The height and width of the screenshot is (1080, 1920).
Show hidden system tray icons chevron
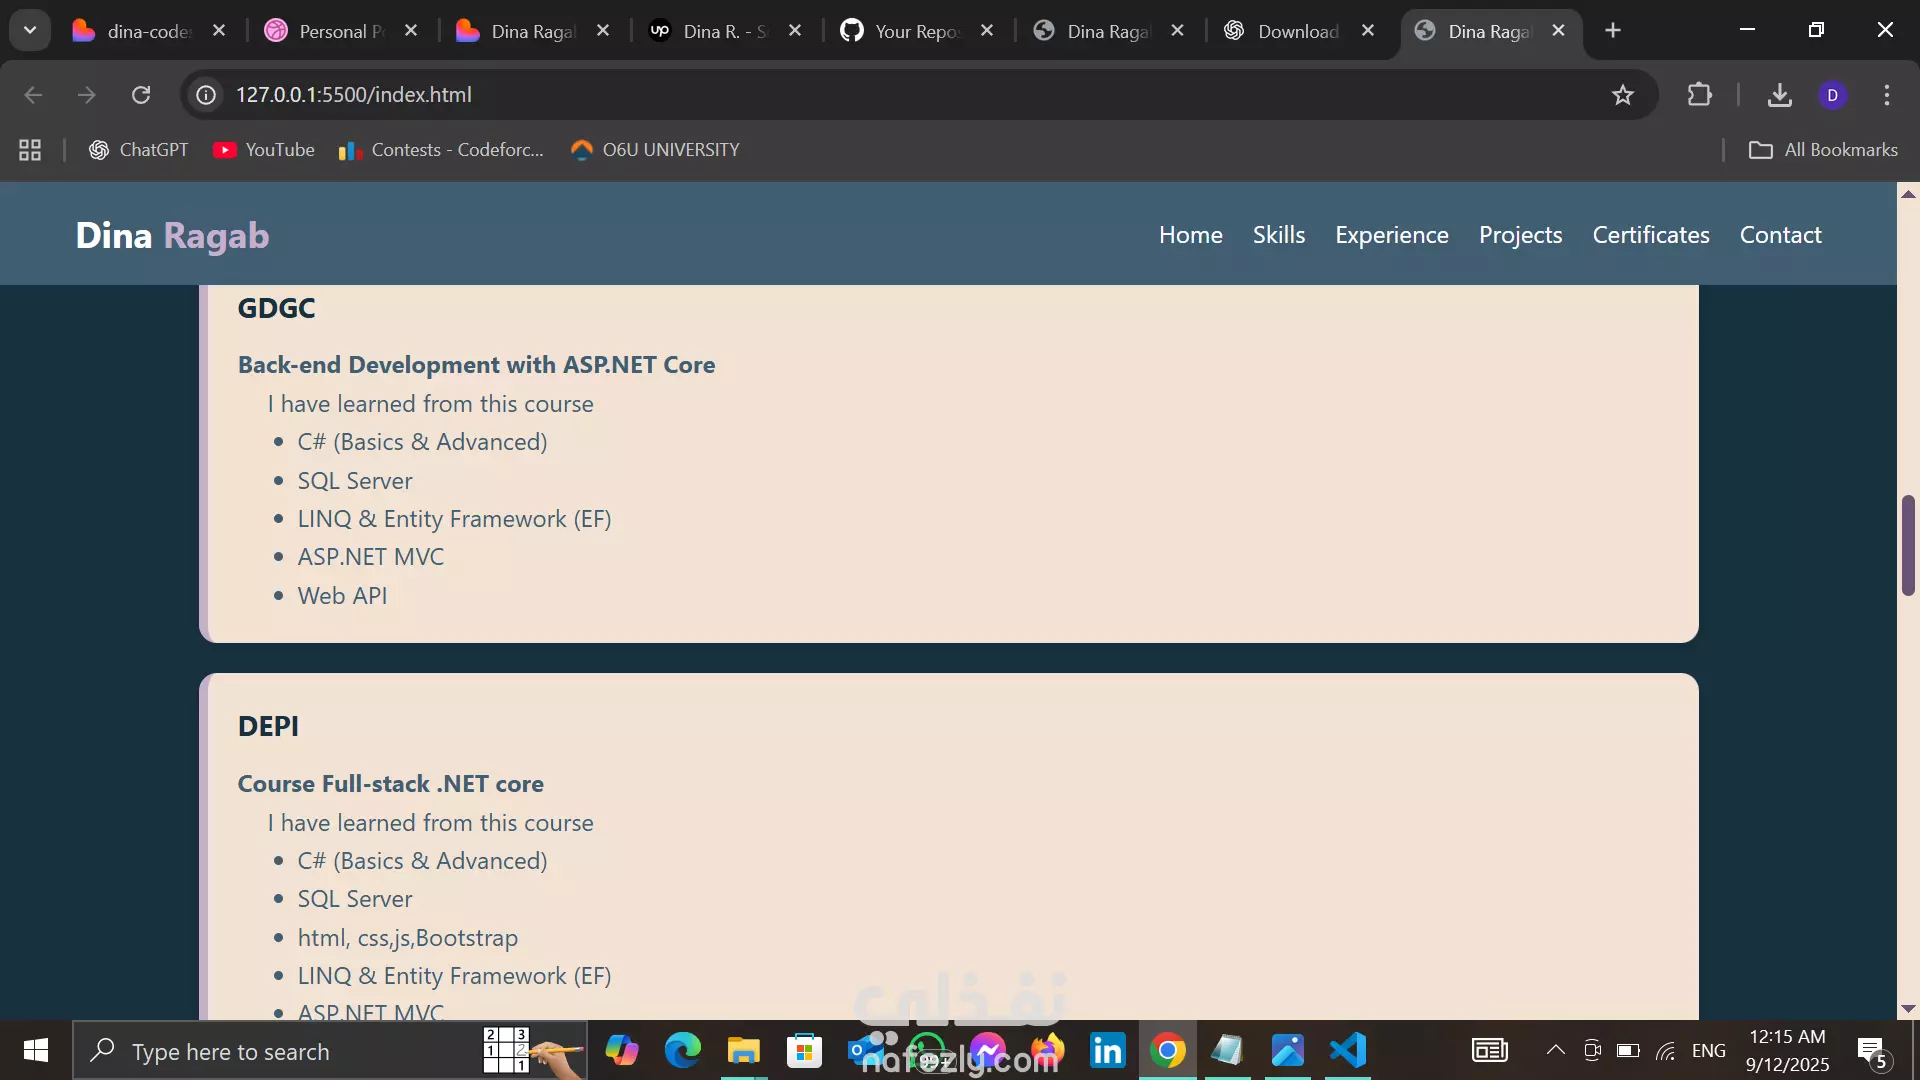pos(1555,1050)
